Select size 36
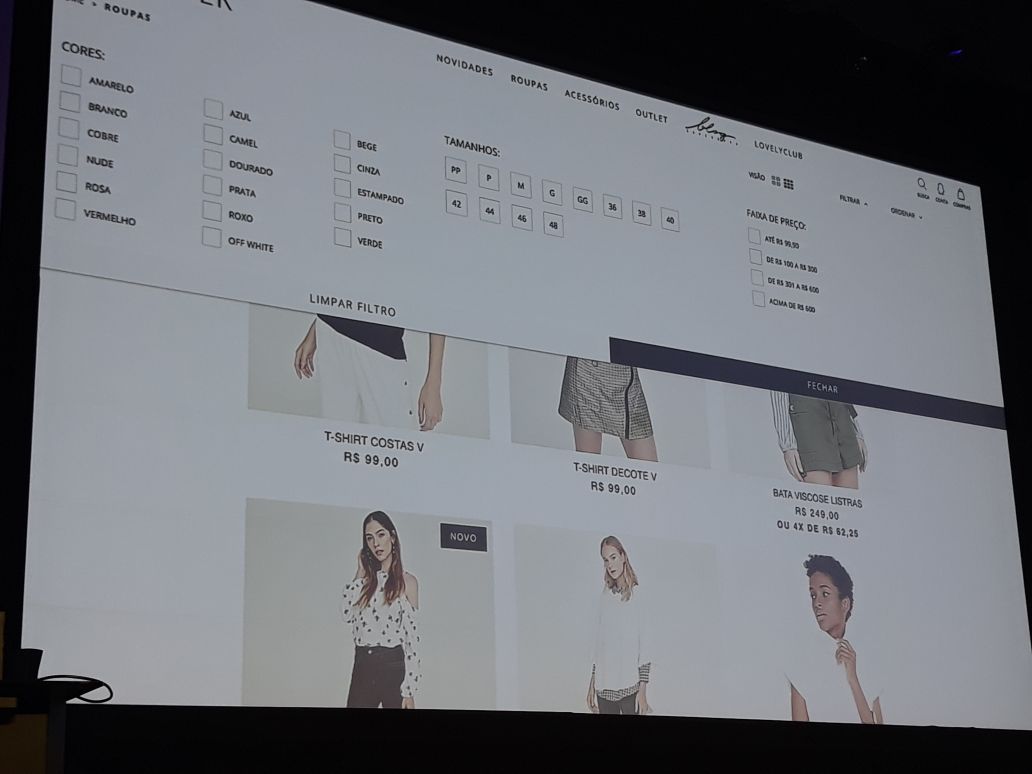The width and height of the screenshot is (1032, 774). pos(613,207)
